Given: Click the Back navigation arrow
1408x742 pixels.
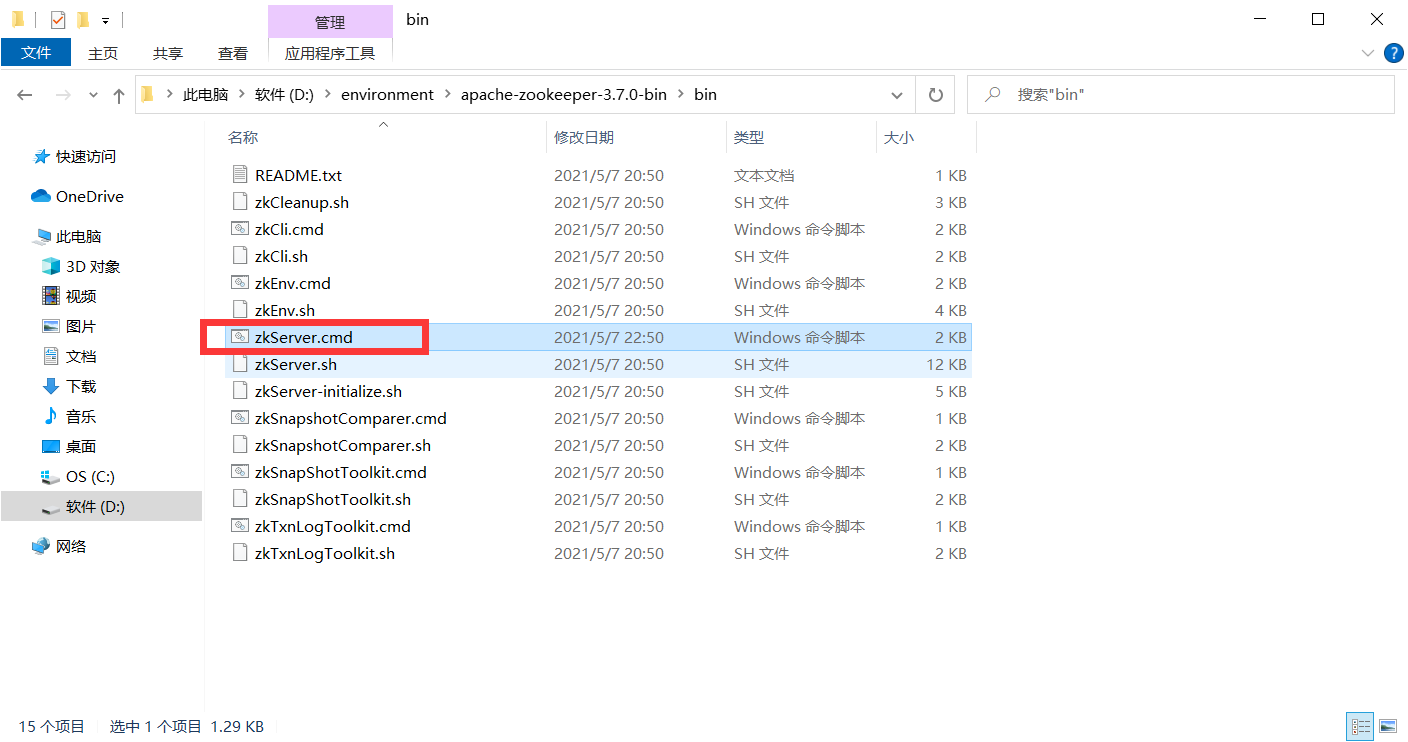Looking at the screenshot, I should [25, 95].
